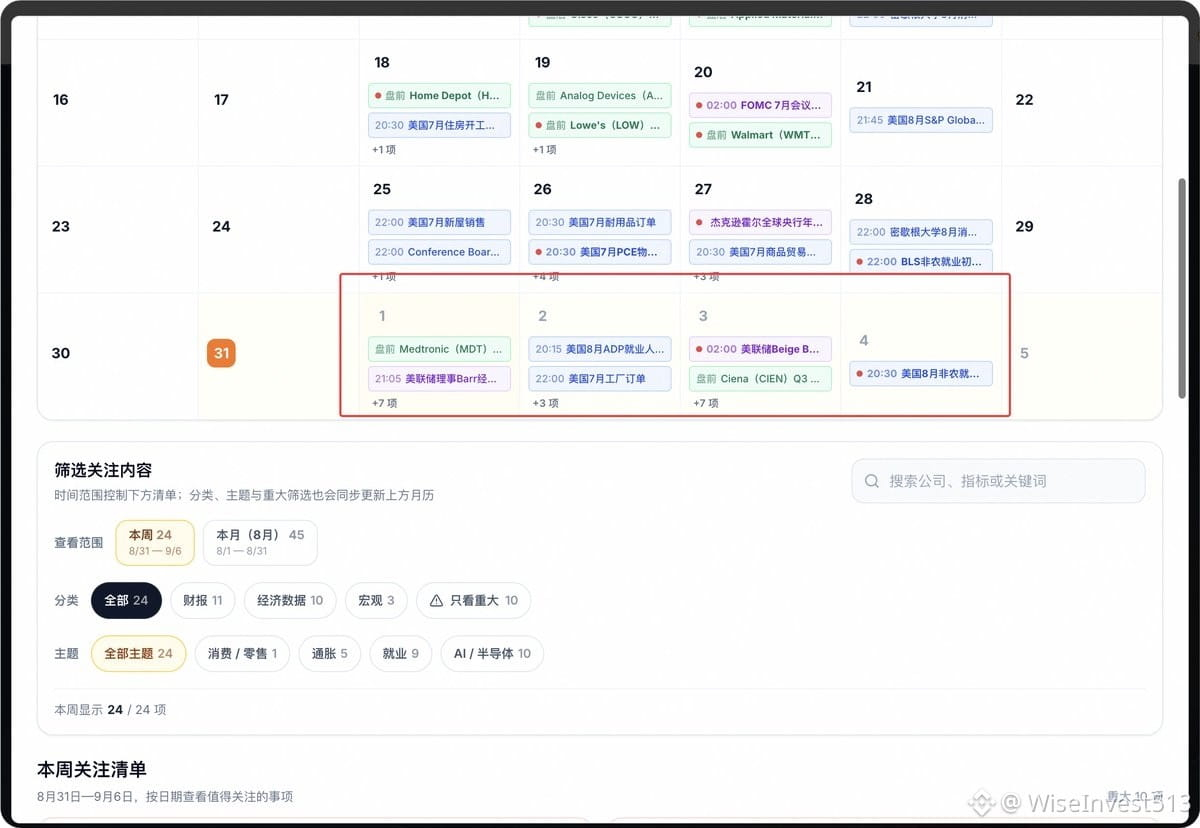Choose the AI / 半导体 10 theme
The image size is (1200, 828).
(492, 654)
